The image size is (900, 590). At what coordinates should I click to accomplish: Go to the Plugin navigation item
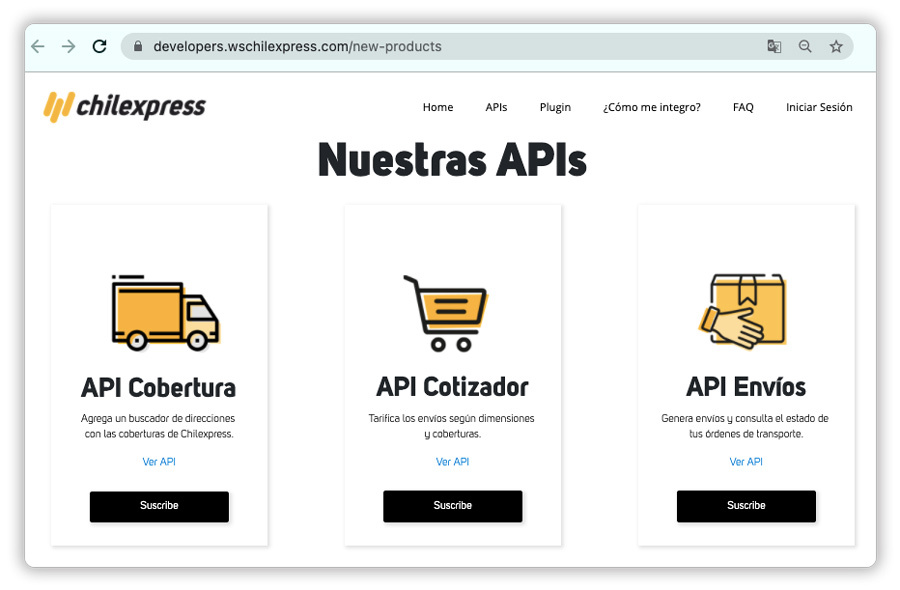(555, 107)
